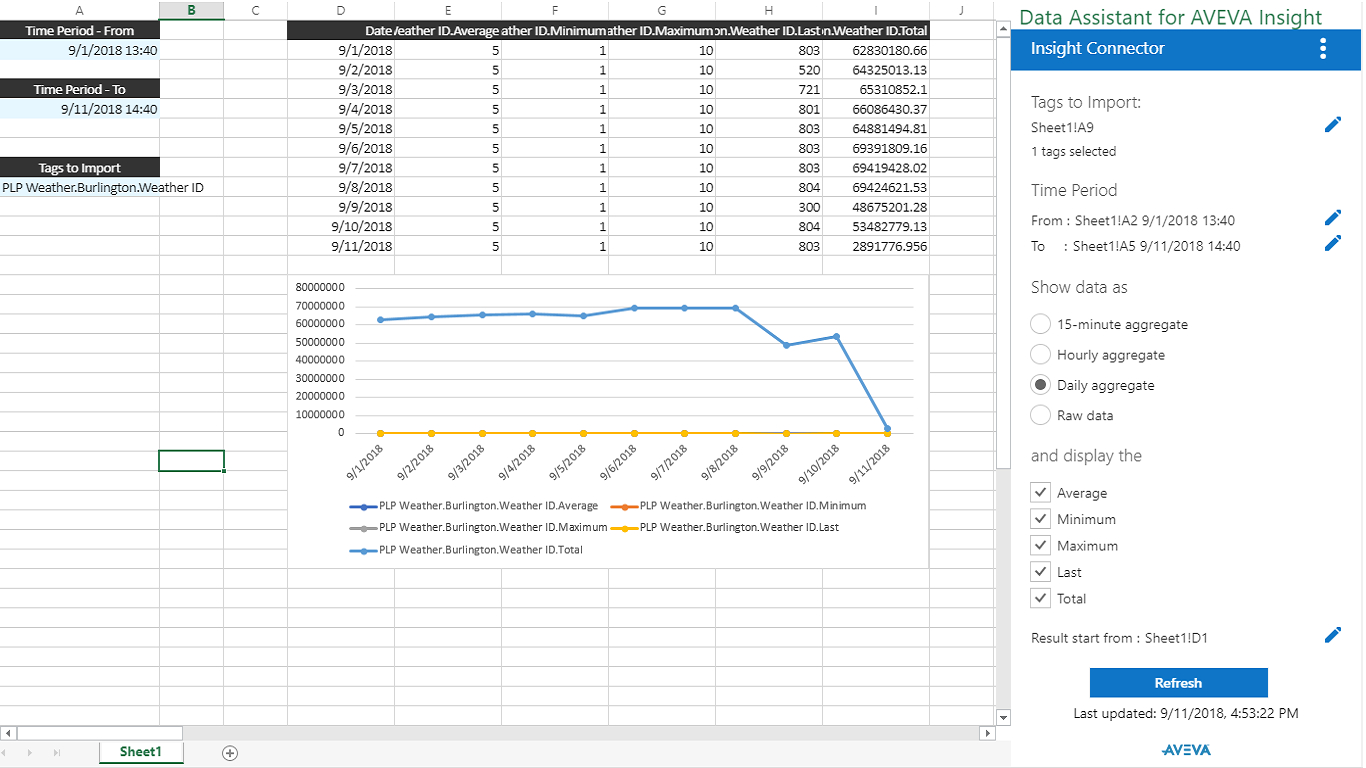Image resolution: width=1366 pixels, height=768 pixels.
Task: Uncheck the Total checkbox
Action: pyautogui.click(x=1040, y=598)
